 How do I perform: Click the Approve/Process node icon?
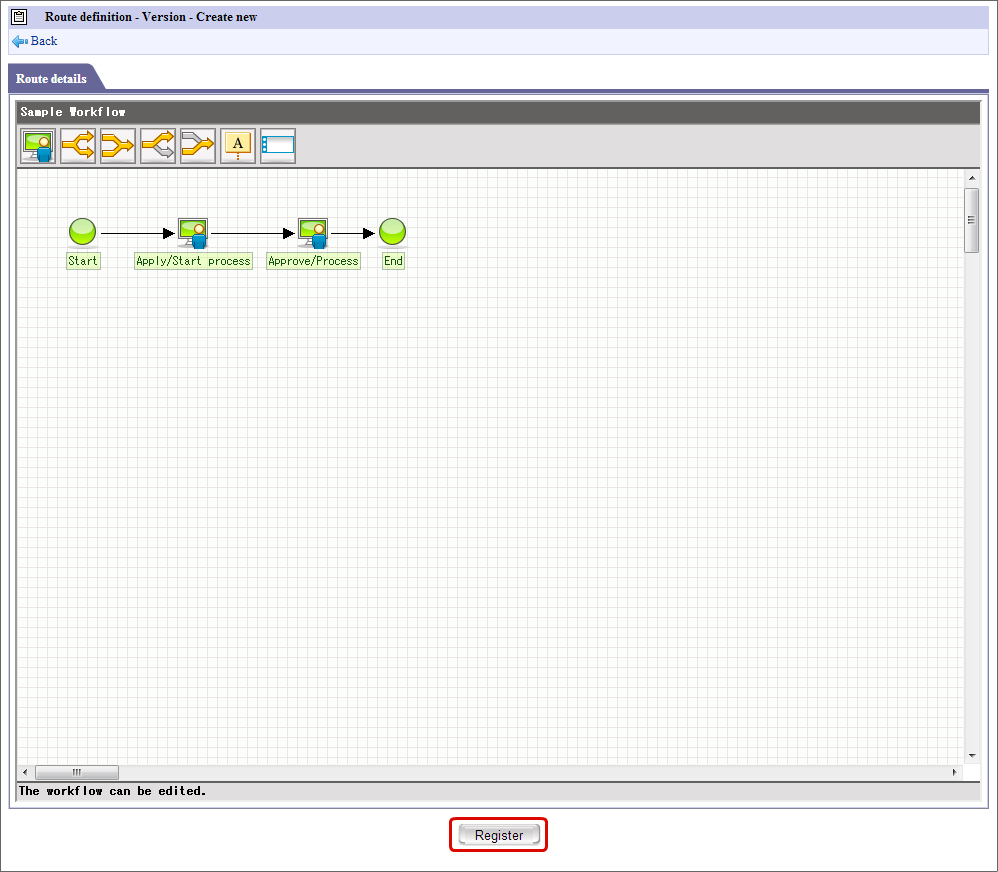click(x=313, y=233)
